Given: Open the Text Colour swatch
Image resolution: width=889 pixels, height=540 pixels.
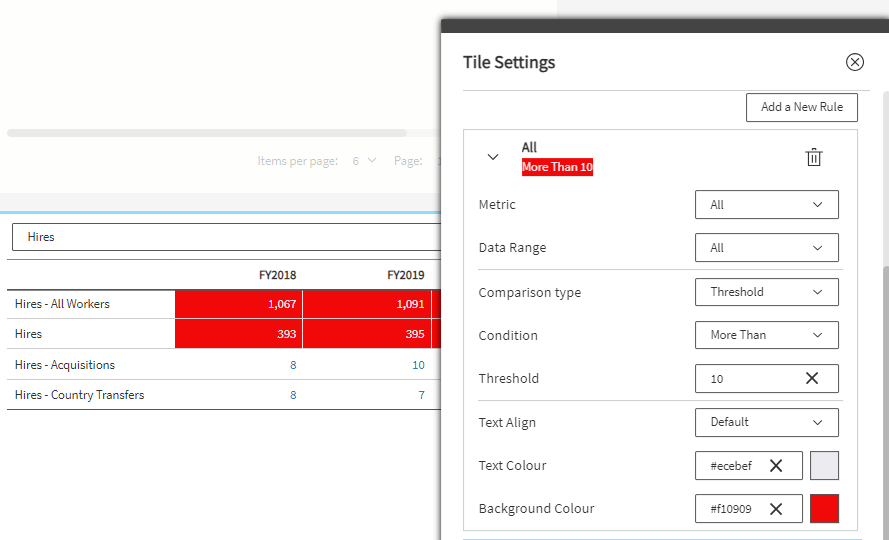Looking at the screenshot, I should click(x=824, y=466).
